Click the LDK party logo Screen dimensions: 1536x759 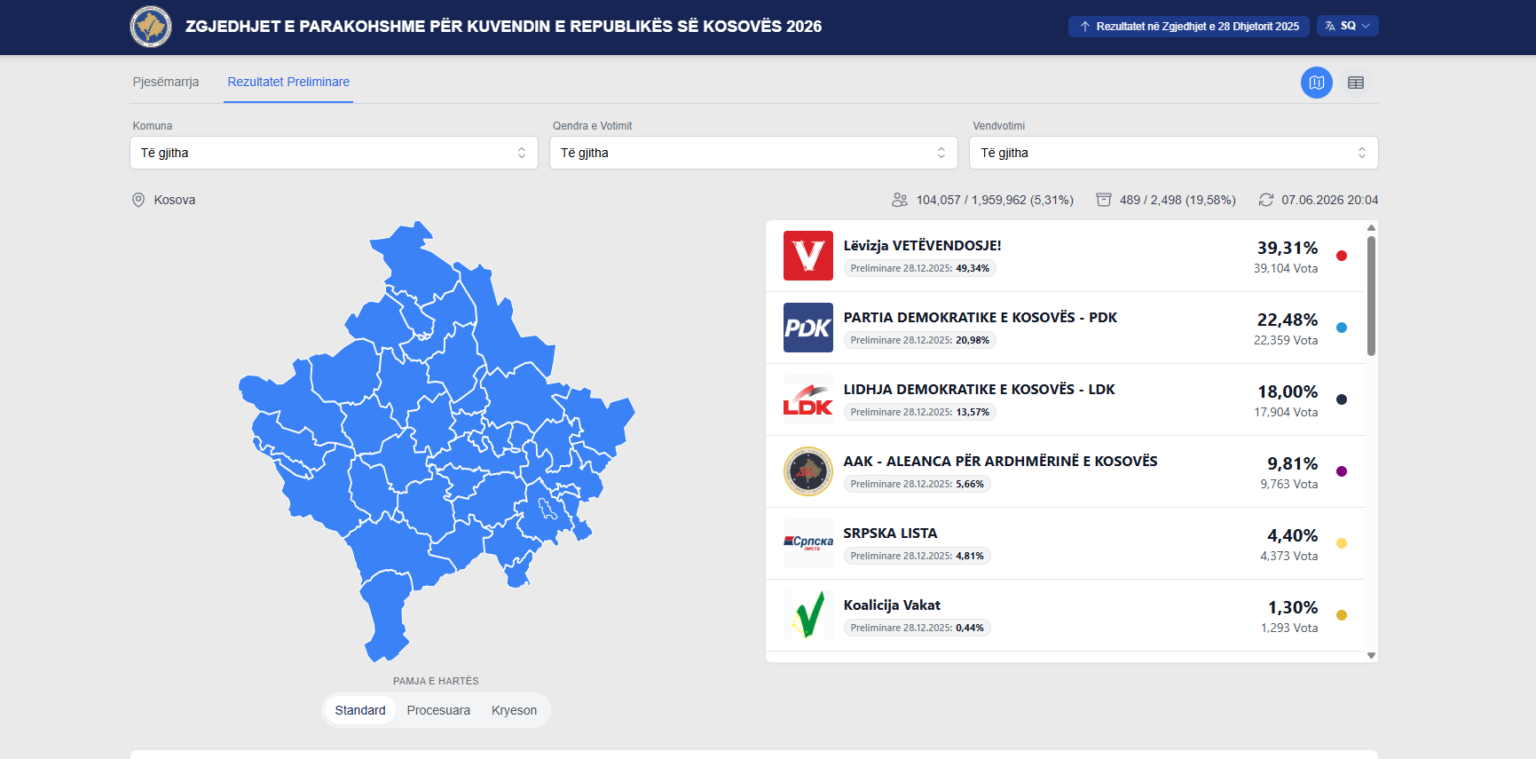pyautogui.click(x=808, y=400)
